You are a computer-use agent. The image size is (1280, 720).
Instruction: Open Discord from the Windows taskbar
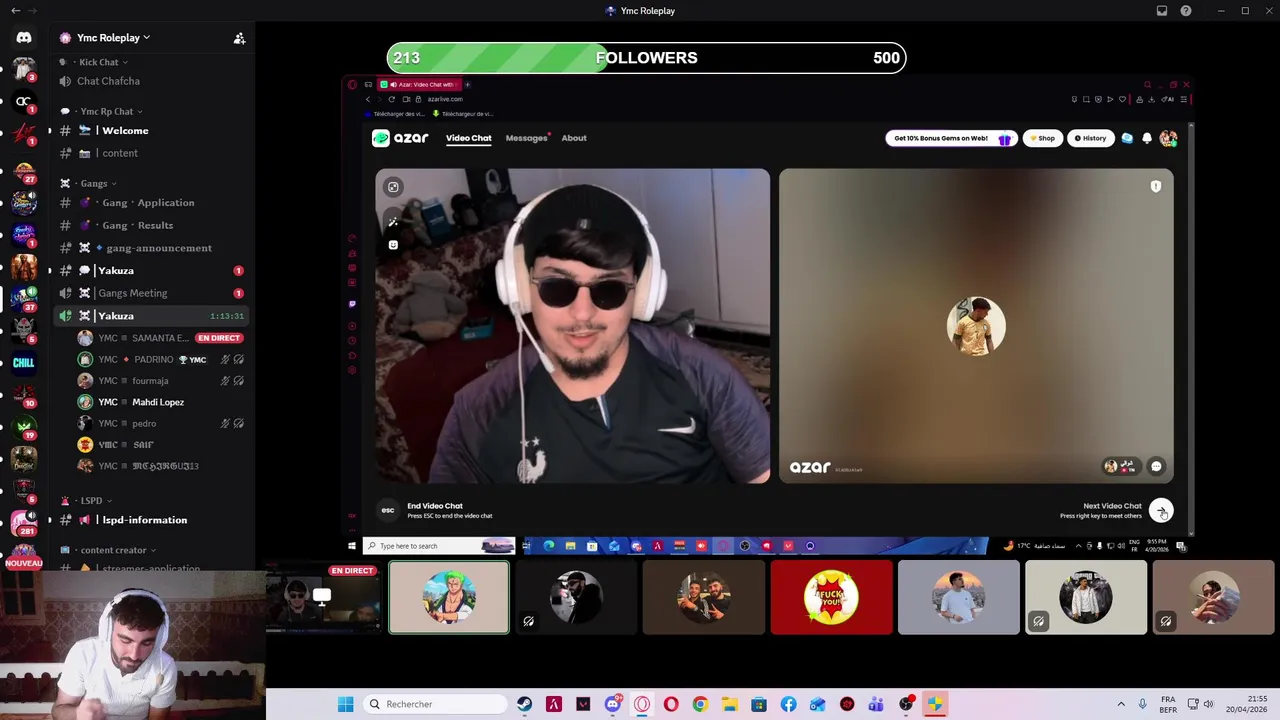612,704
